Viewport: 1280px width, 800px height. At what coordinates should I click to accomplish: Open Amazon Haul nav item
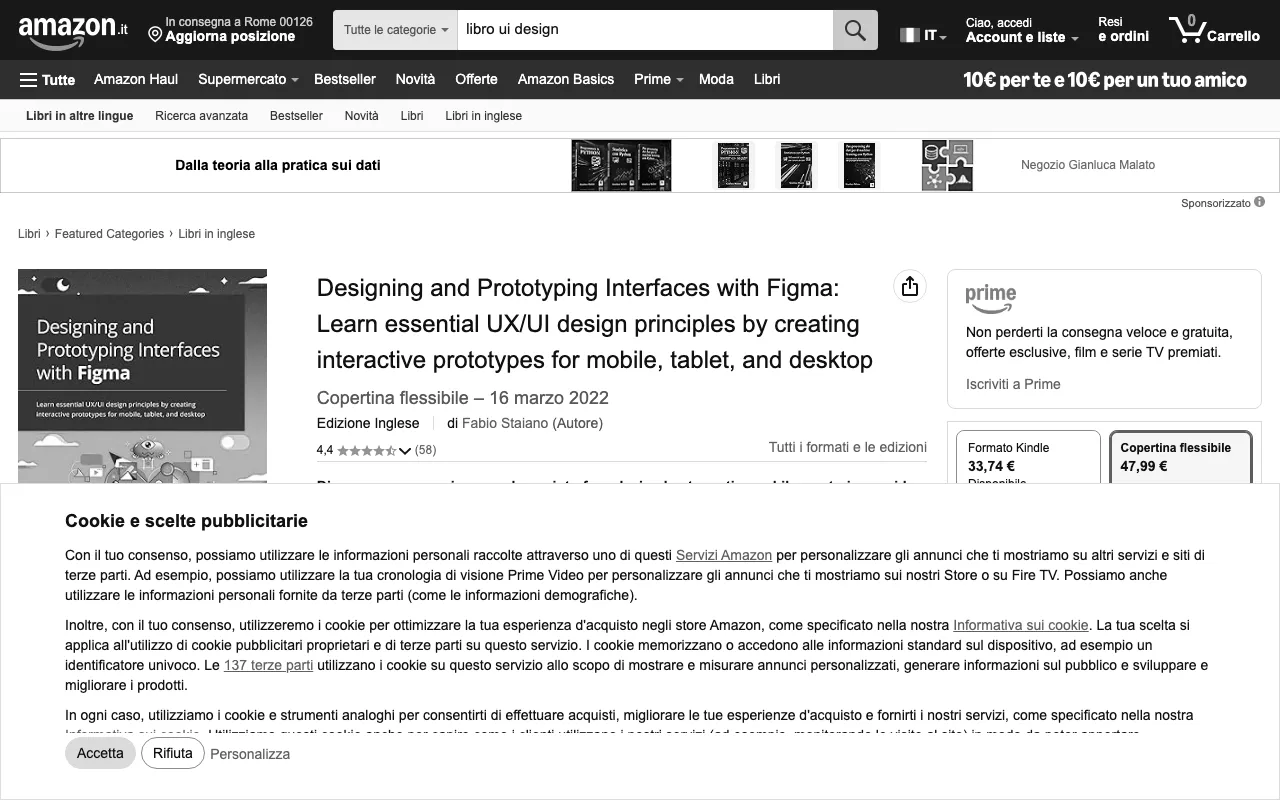pyautogui.click(x=136, y=79)
